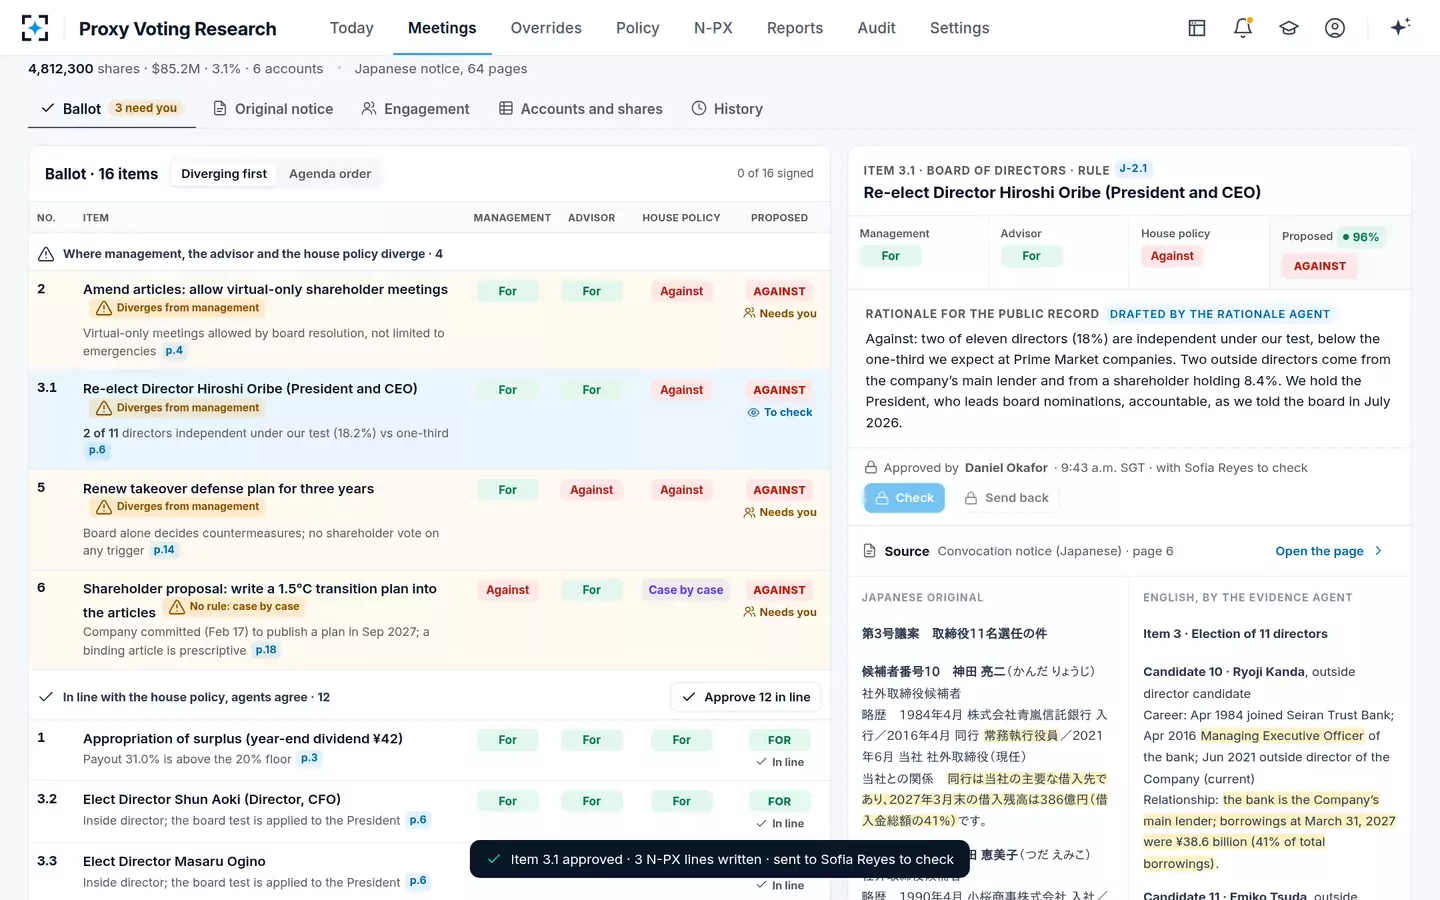Select the Renew takeover defense plan item row

click(429, 520)
